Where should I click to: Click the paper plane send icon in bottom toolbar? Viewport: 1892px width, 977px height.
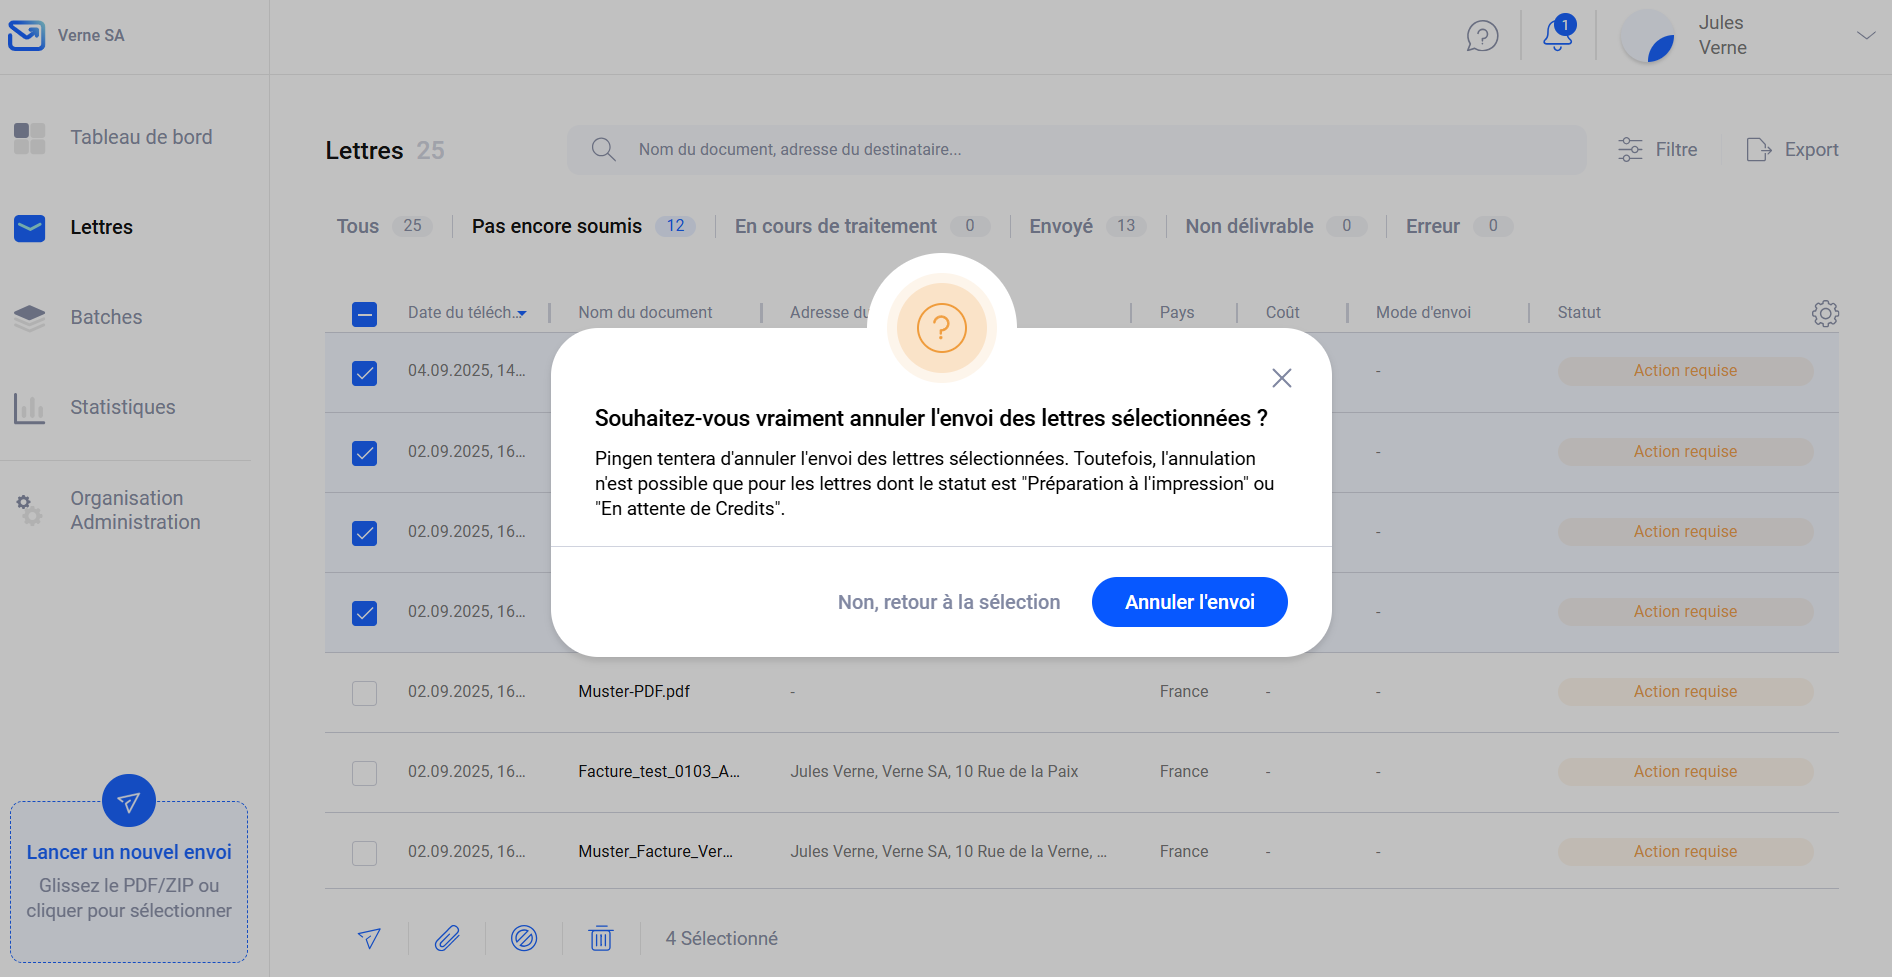369,938
